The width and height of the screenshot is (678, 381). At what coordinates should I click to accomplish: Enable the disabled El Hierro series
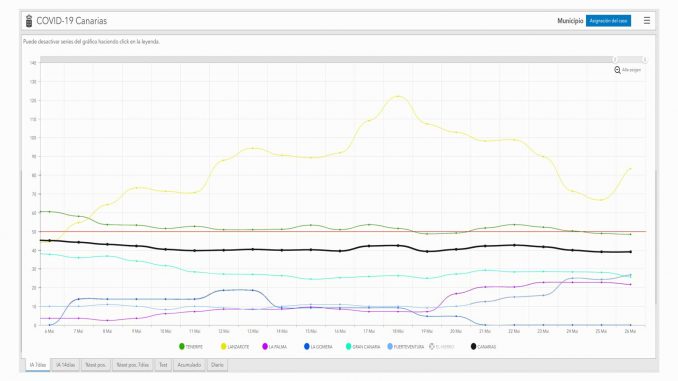coord(441,346)
